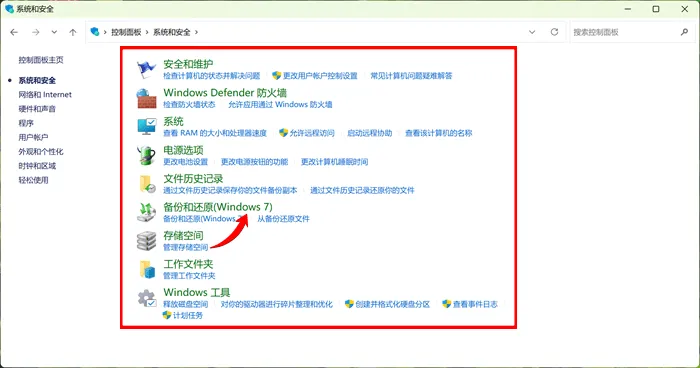Open the Windows Defender 防火墙 heading link
The width and height of the screenshot is (700, 368).
click(x=225, y=93)
